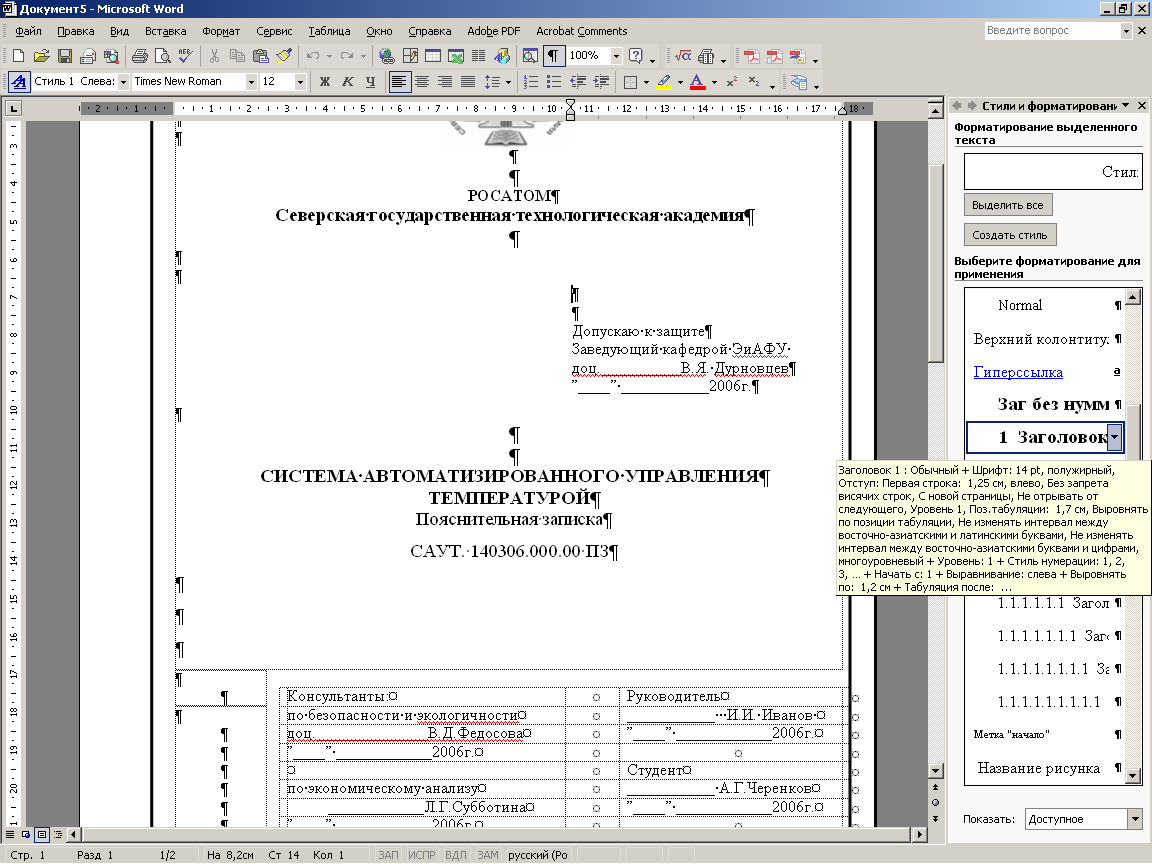The height and width of the screenshot is (864, 1152).
Task: Apply subscript formatting
Action: pos(754,82)
